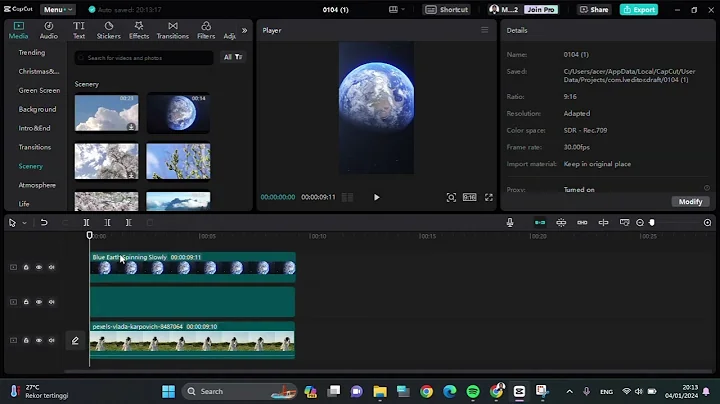This screenshot has height=404, width=720.
Task: Click the Shortcut button
Action: (x=446, y=9)
